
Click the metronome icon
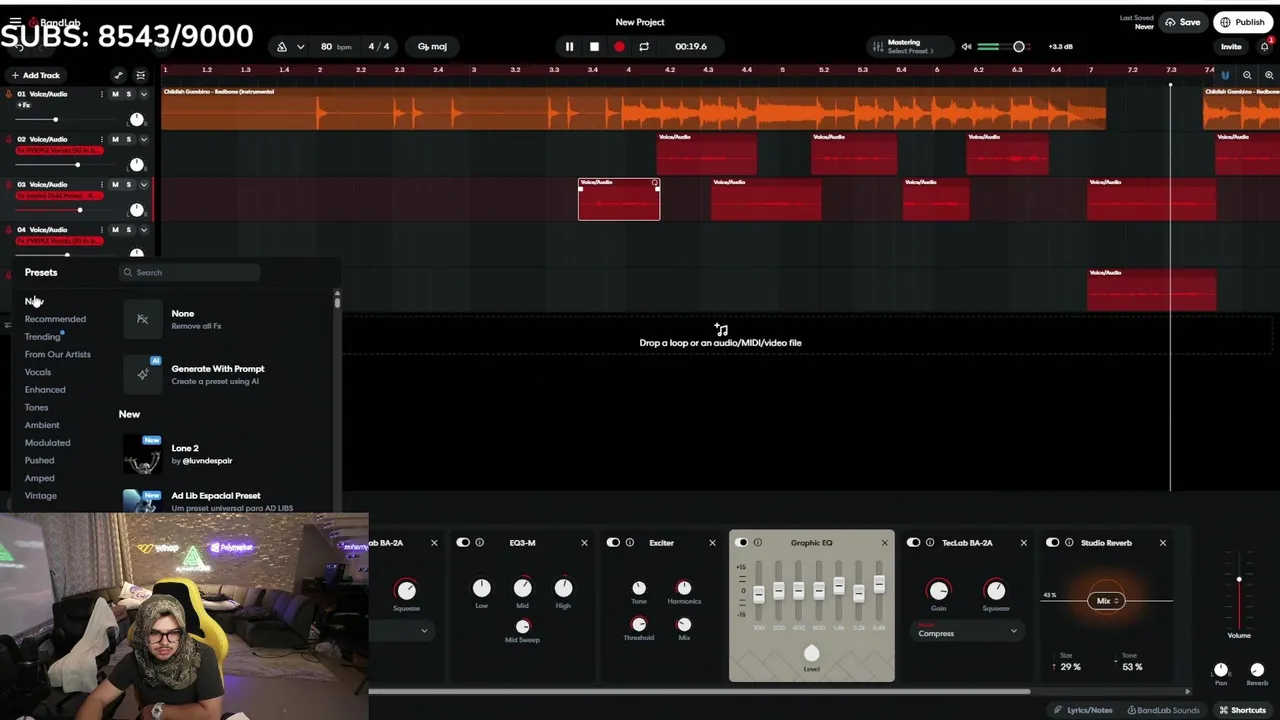point(282,47)
